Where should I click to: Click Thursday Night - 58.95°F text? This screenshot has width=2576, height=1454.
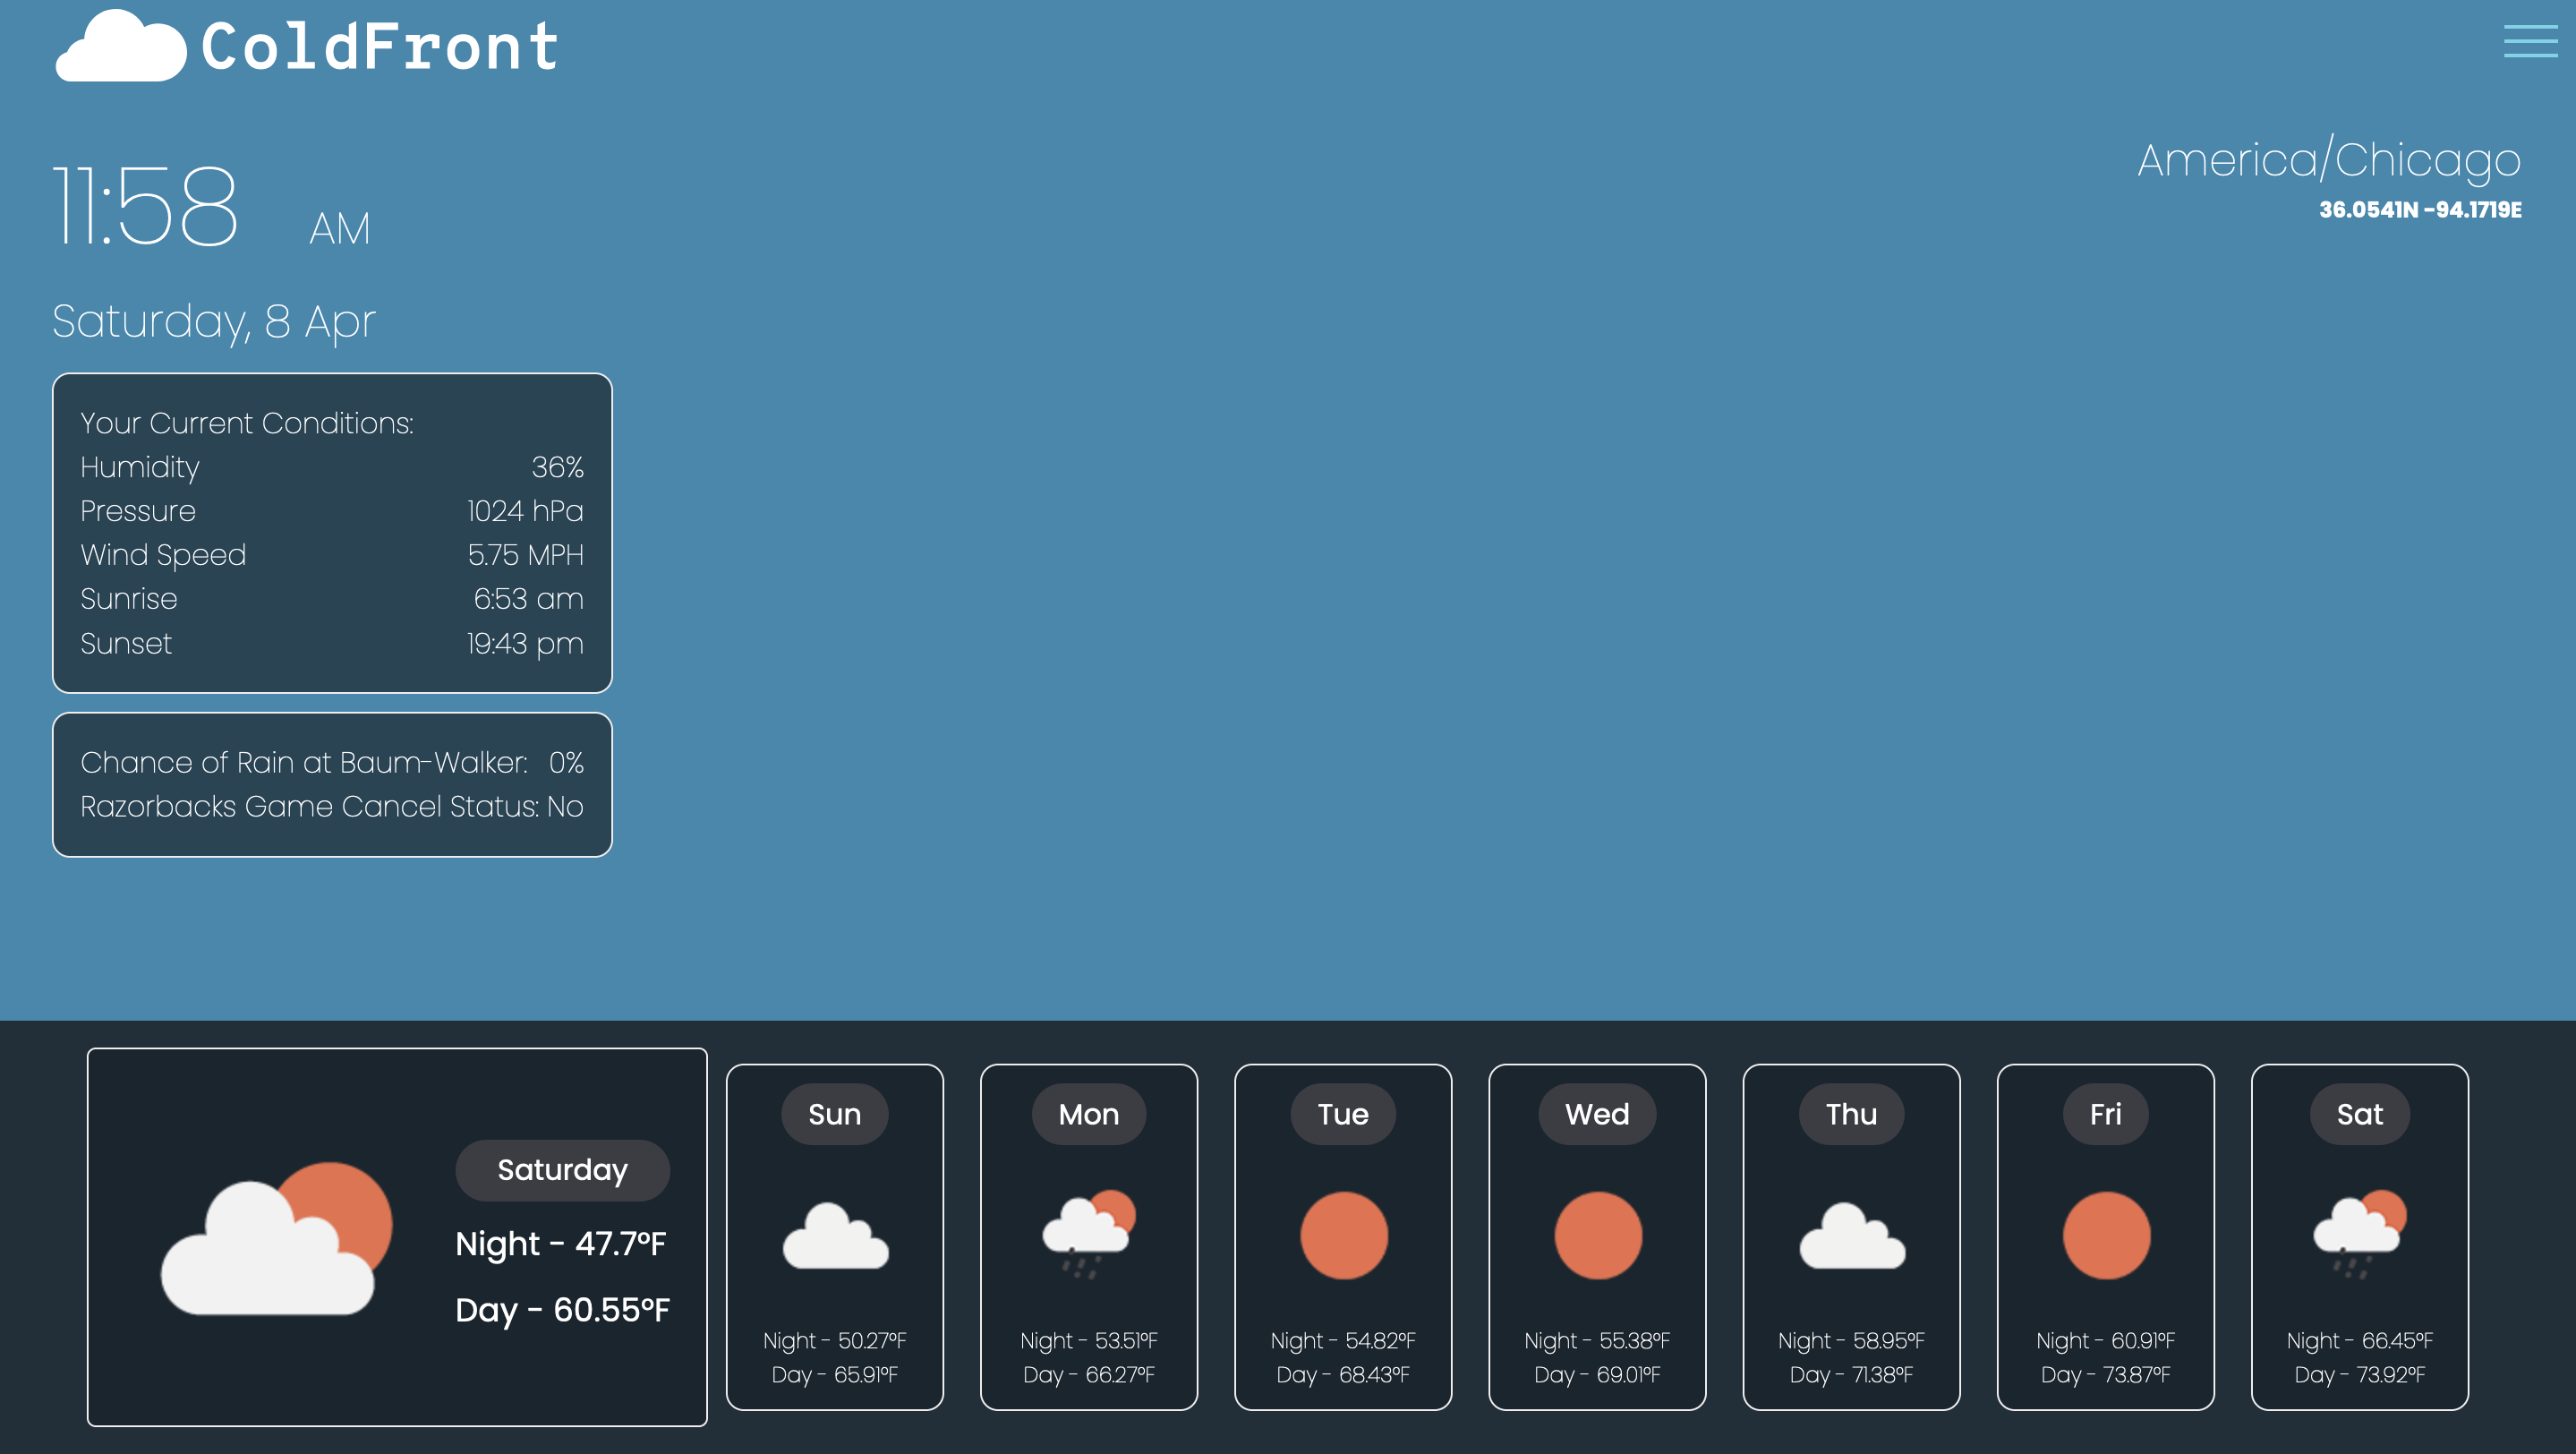tap(1852, 1340)
